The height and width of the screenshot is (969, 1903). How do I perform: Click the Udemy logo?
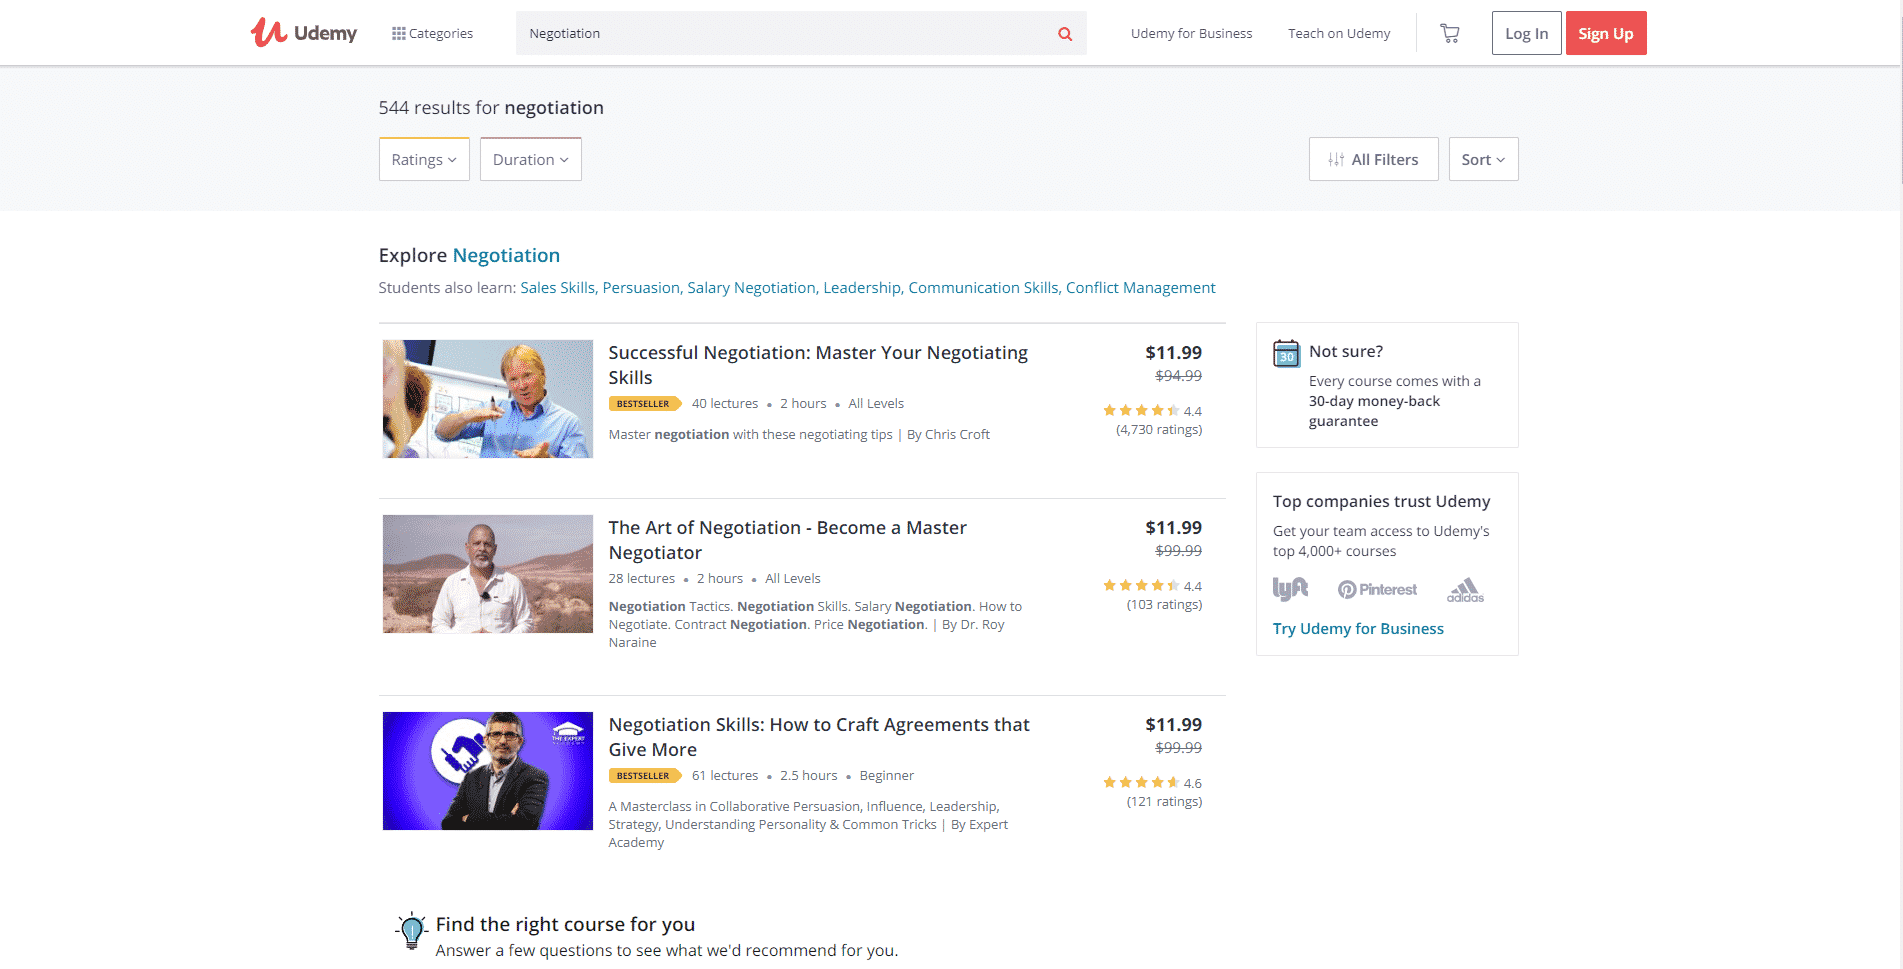[304, 33]
